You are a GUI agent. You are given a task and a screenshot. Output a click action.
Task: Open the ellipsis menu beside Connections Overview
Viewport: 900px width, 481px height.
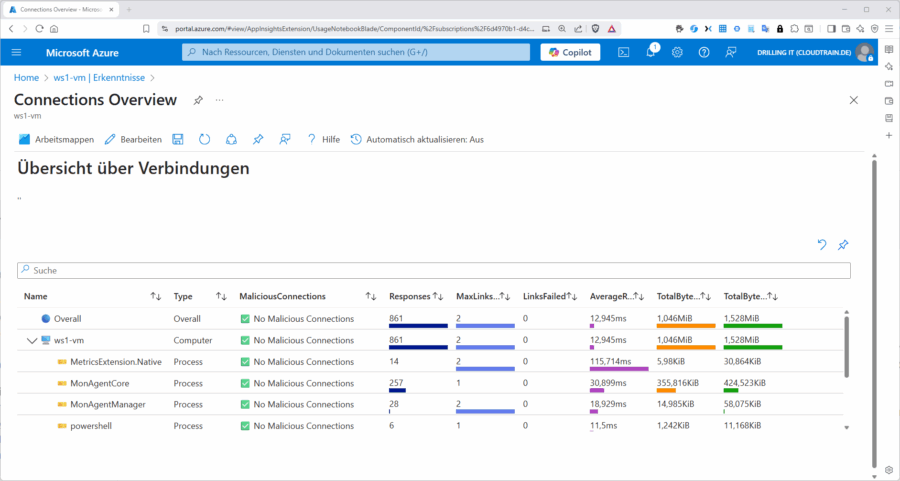219,100
